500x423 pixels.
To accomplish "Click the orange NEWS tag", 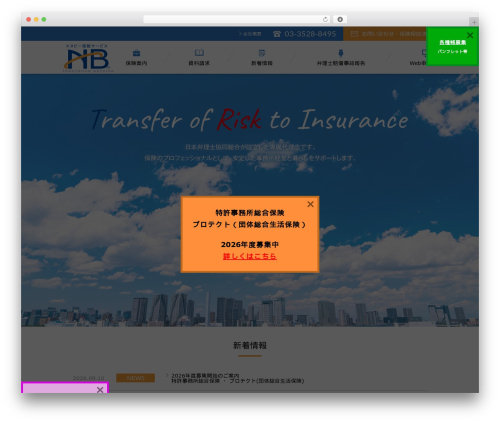I will click(x=135, y=378).
